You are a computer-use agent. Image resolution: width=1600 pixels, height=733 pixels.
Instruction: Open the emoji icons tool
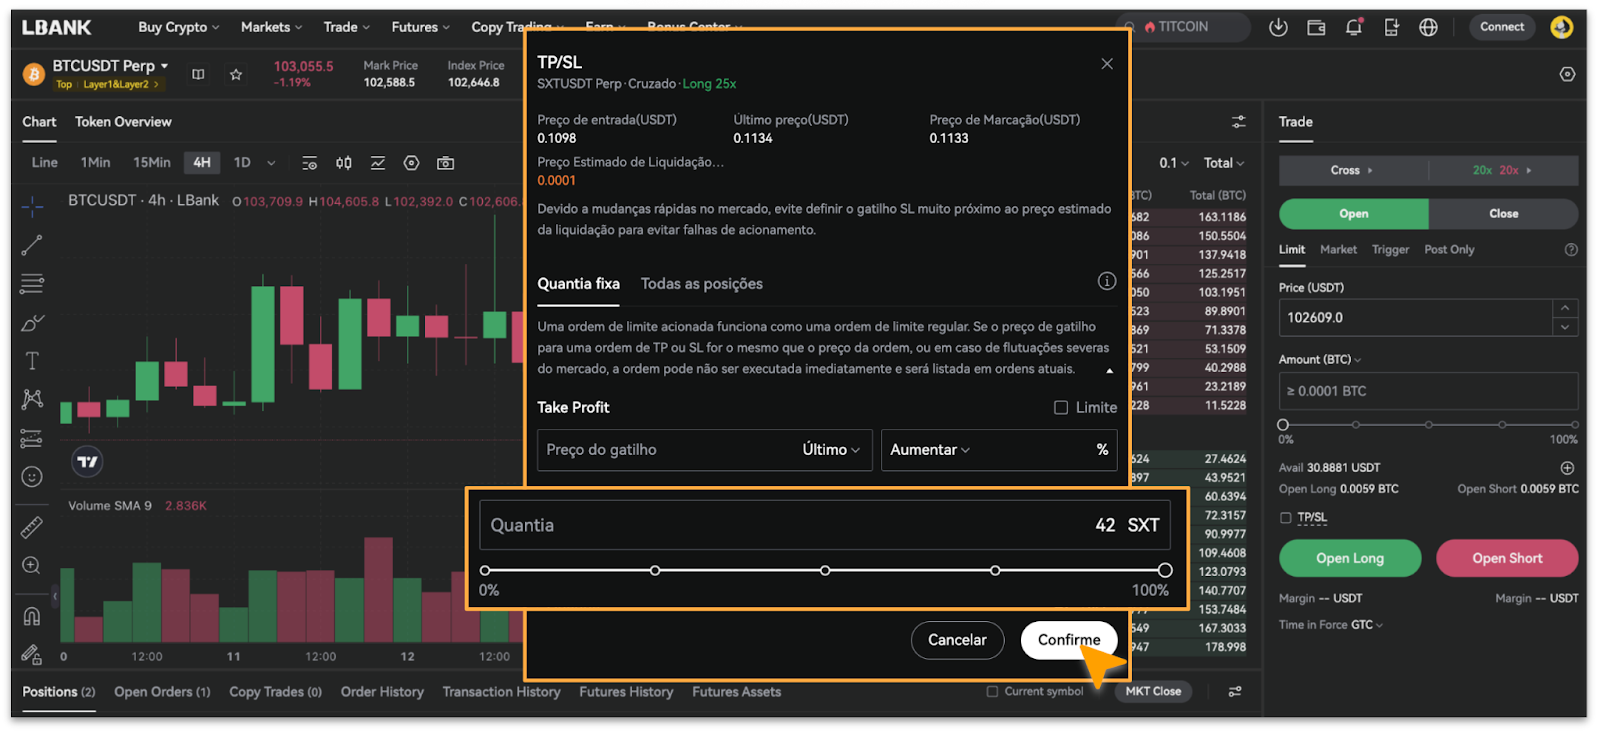click(32, 477)
